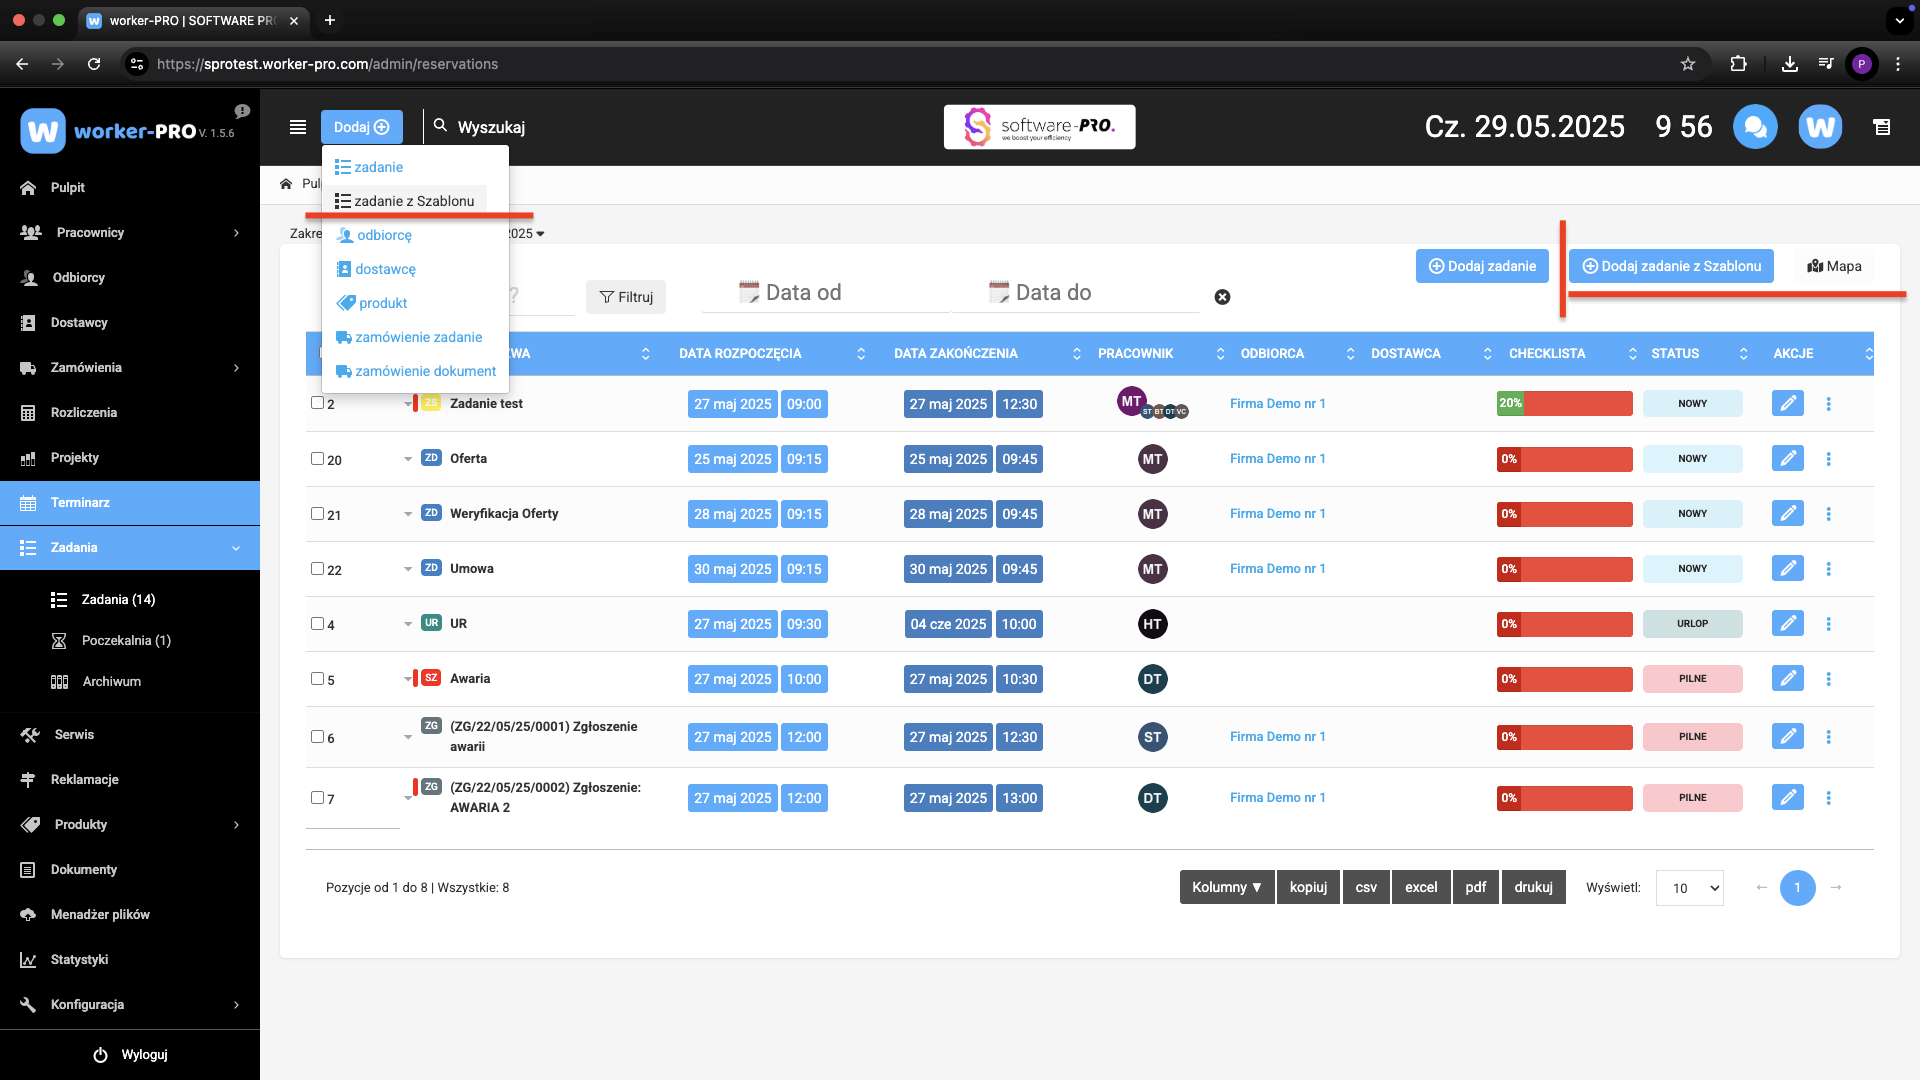Click the search magnifier icon Wyszukaj
This screenshot has height=1080, width=1920.
click(440, 127)
